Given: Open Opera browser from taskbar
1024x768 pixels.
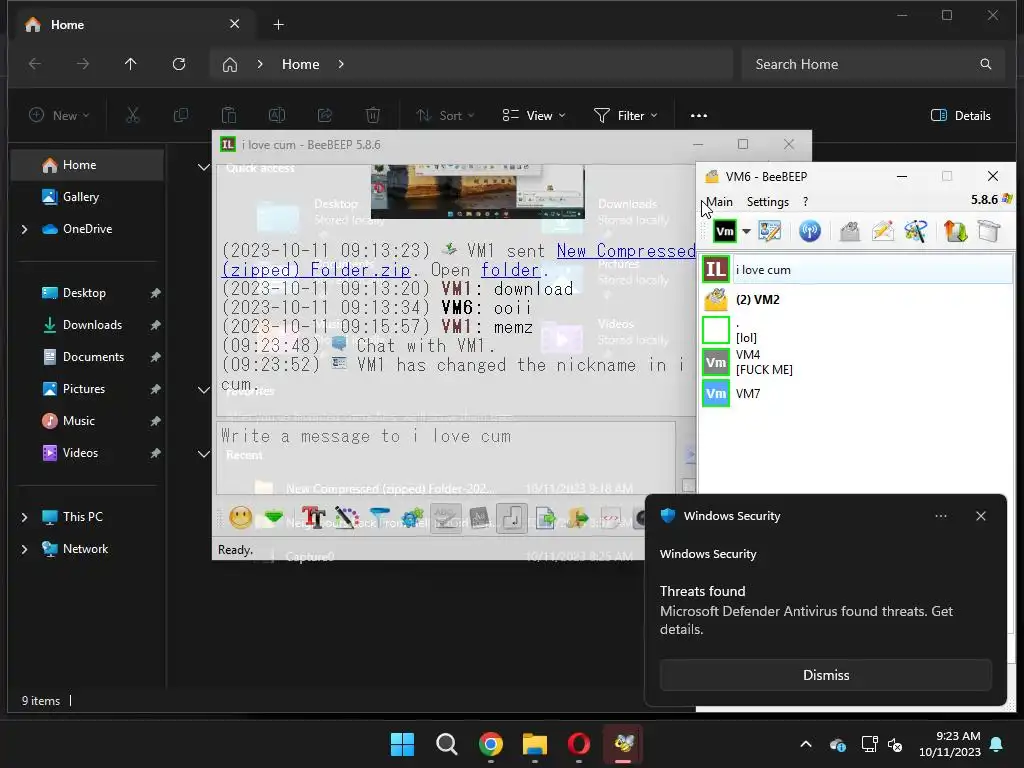Looking at the screenshot, I should pos(579,744).
